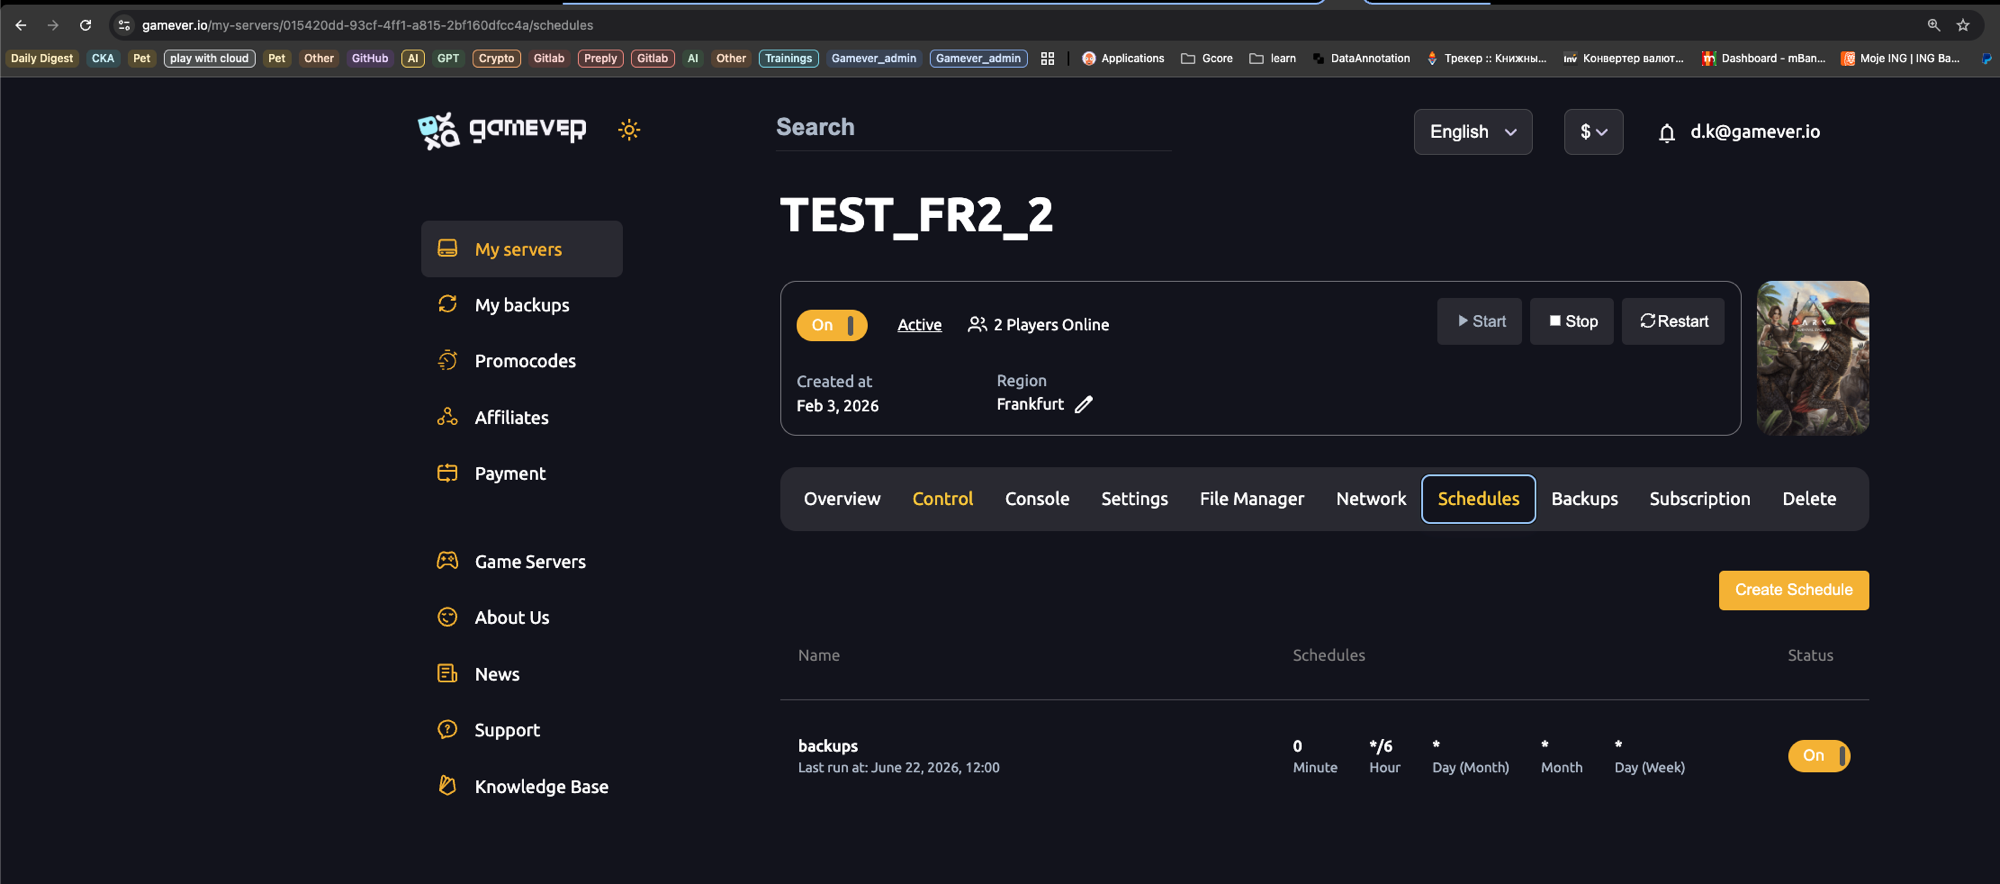Open the File Manager tab
The height and width of the screenshot is (884, 2000).
point(1252,499)
